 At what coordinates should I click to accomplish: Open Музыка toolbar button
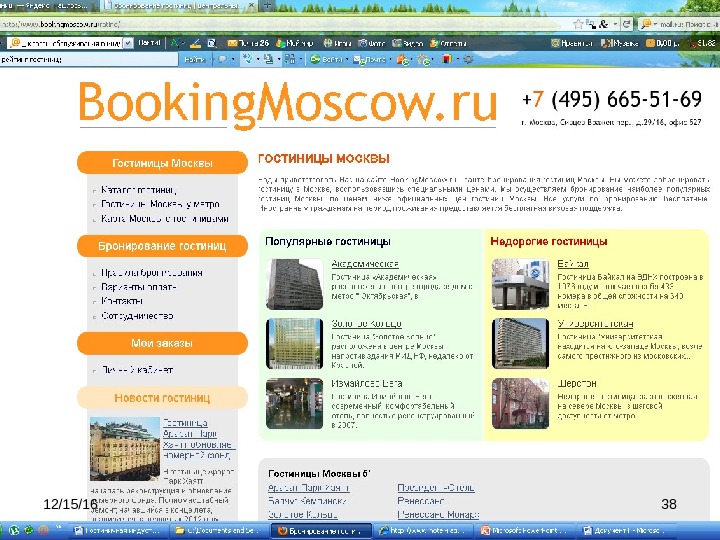coord(620,43)
